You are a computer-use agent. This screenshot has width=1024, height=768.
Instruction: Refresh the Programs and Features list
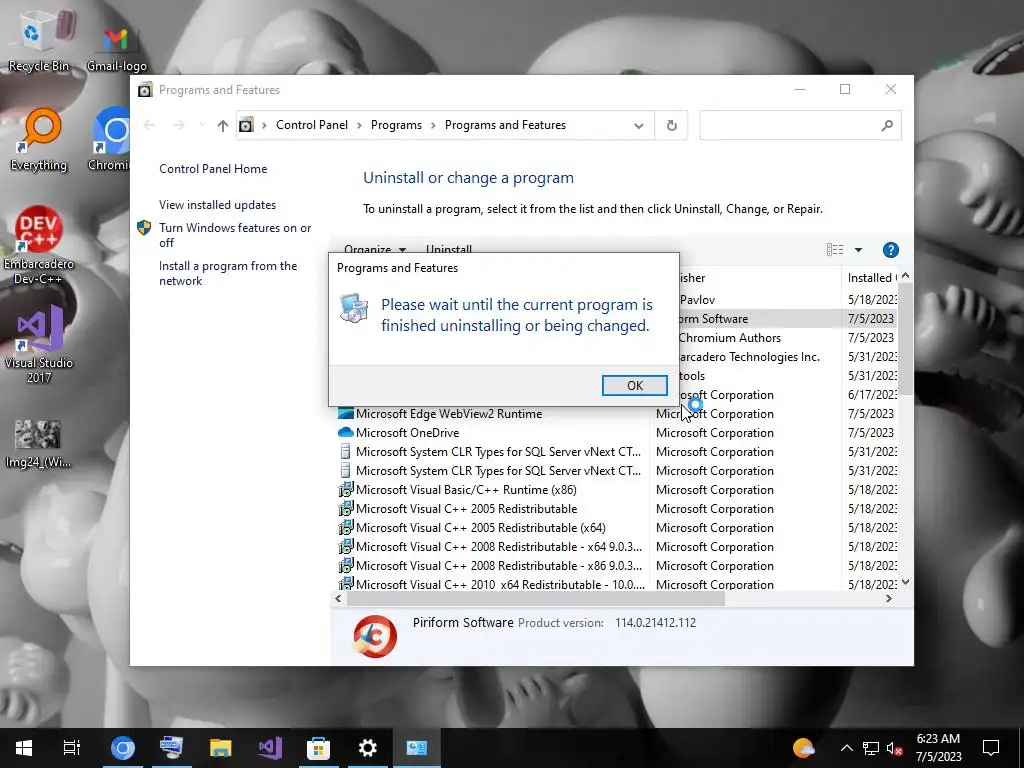point(671,125)
